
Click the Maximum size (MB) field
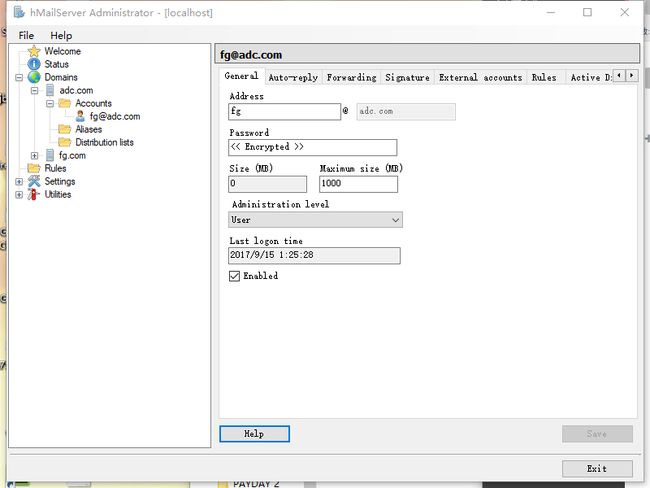358,184
